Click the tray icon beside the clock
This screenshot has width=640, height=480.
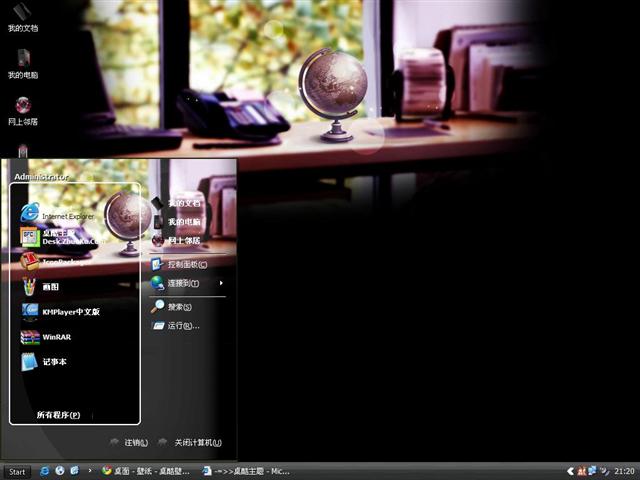coord(604,471)
